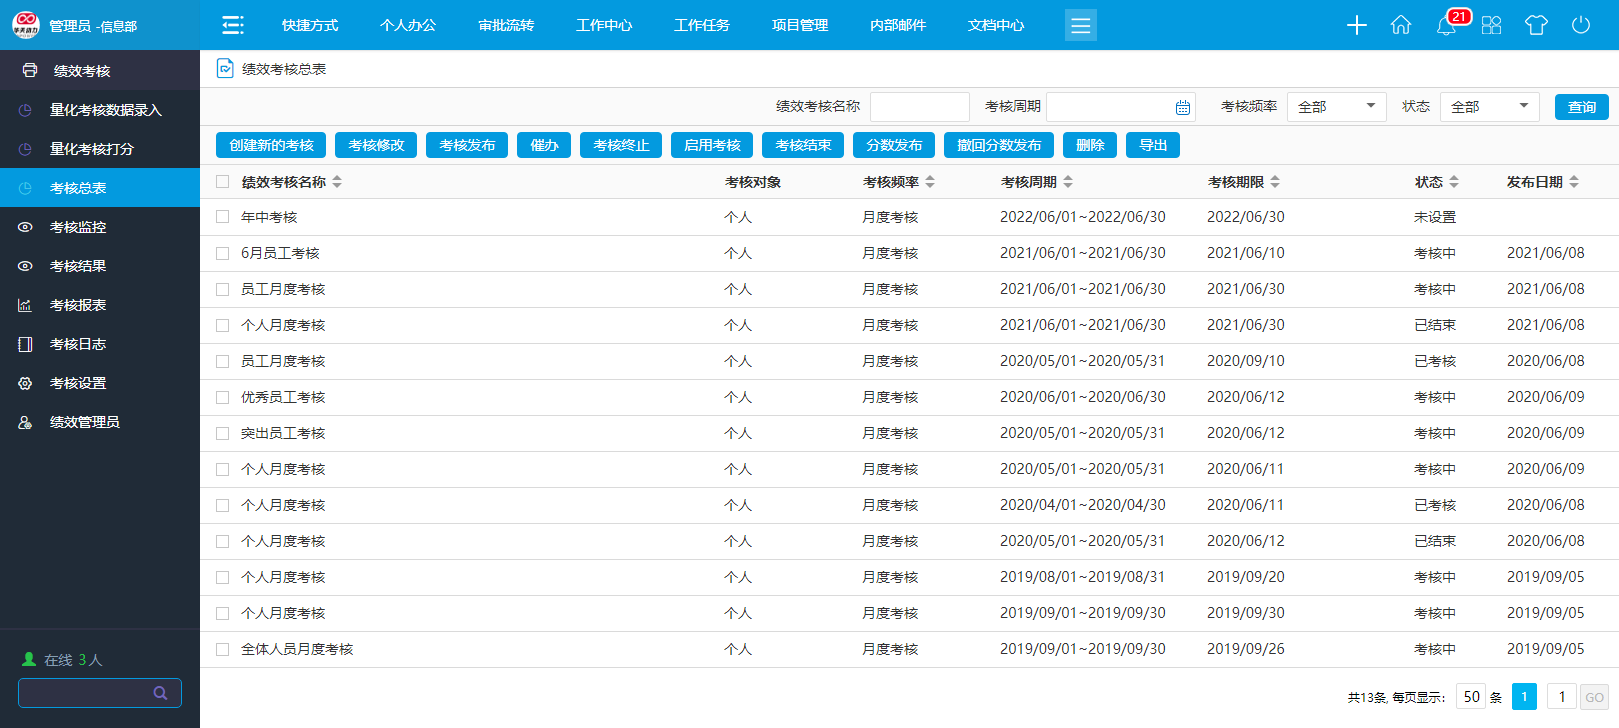Click the home icon in header

tap(1401, 25)
